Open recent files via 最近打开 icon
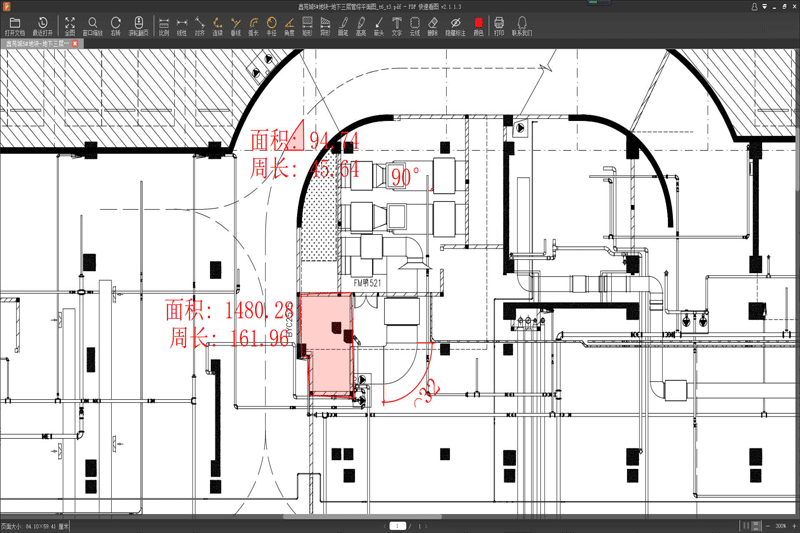Image resolution: width=800 pixels, height=533 pixels. pos(42,26)
